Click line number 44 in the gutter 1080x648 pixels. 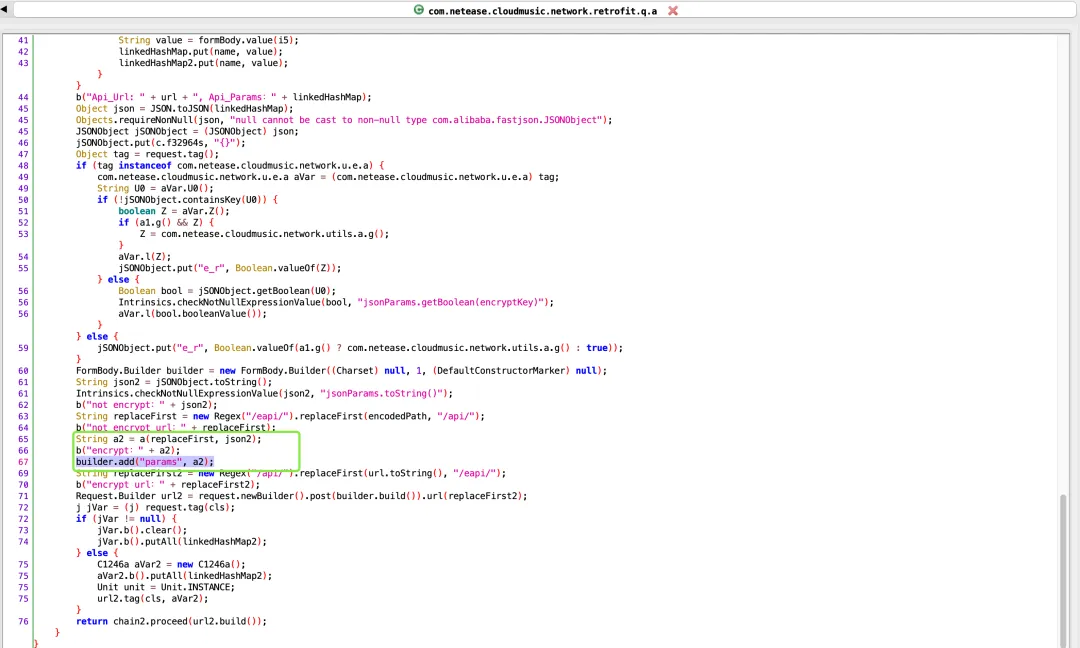click(23, 97)
